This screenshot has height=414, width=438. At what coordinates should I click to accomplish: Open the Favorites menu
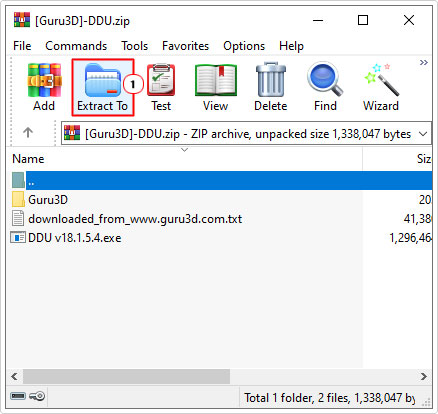pyautogui.click(x=185, y=46)
